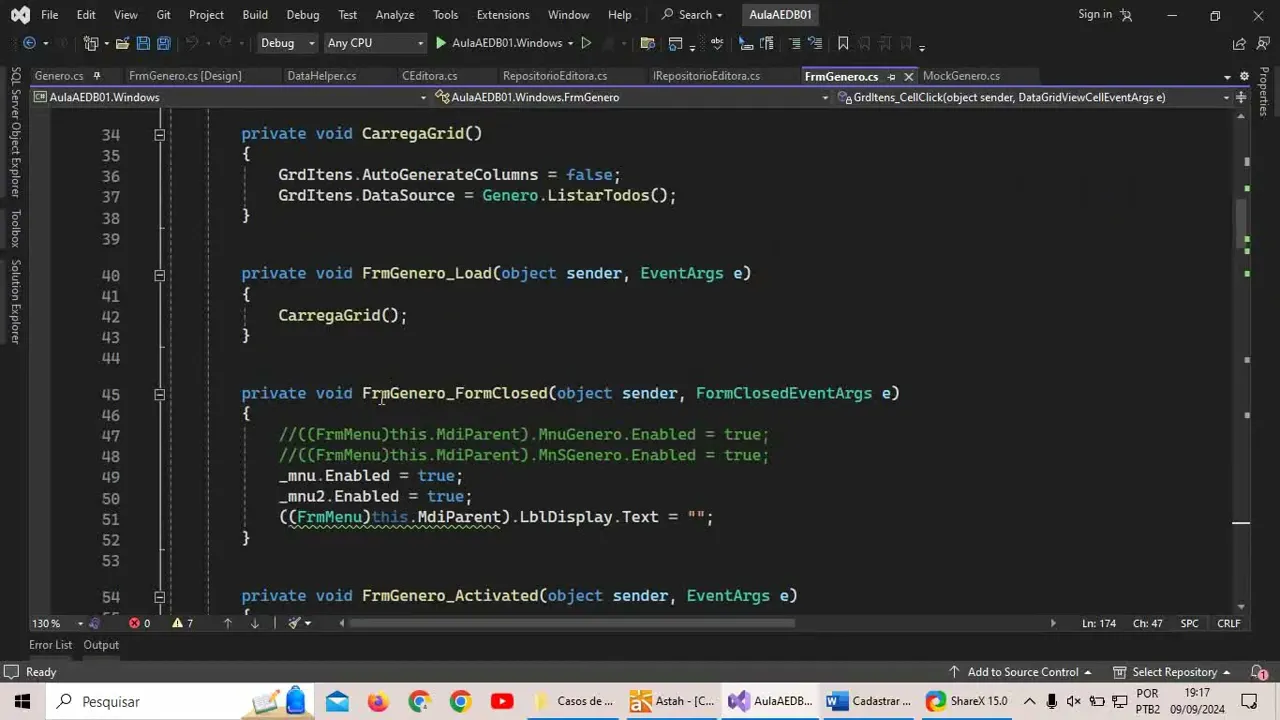Viewport: 1280px width, 720px height.
Task: Switch to RepositorioEditora.cs tab
Action: click(x=555, y=76)
